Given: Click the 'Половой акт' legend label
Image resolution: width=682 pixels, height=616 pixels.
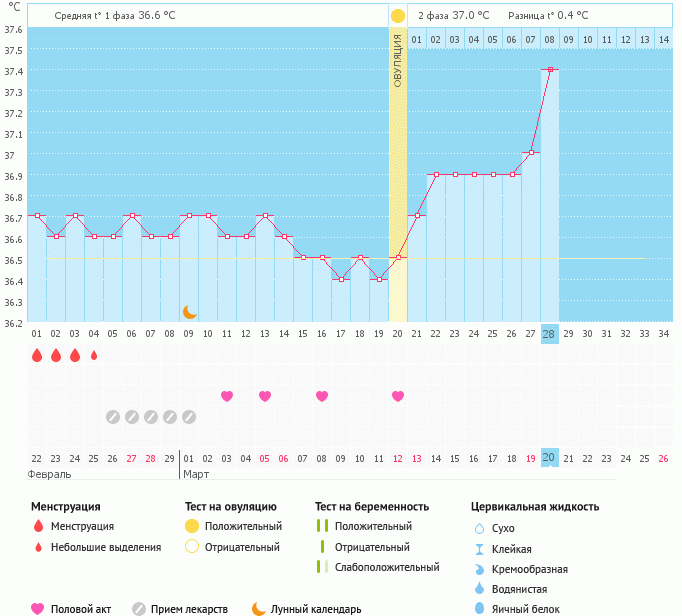Looking at the screenshot, I should pos(81,609).
